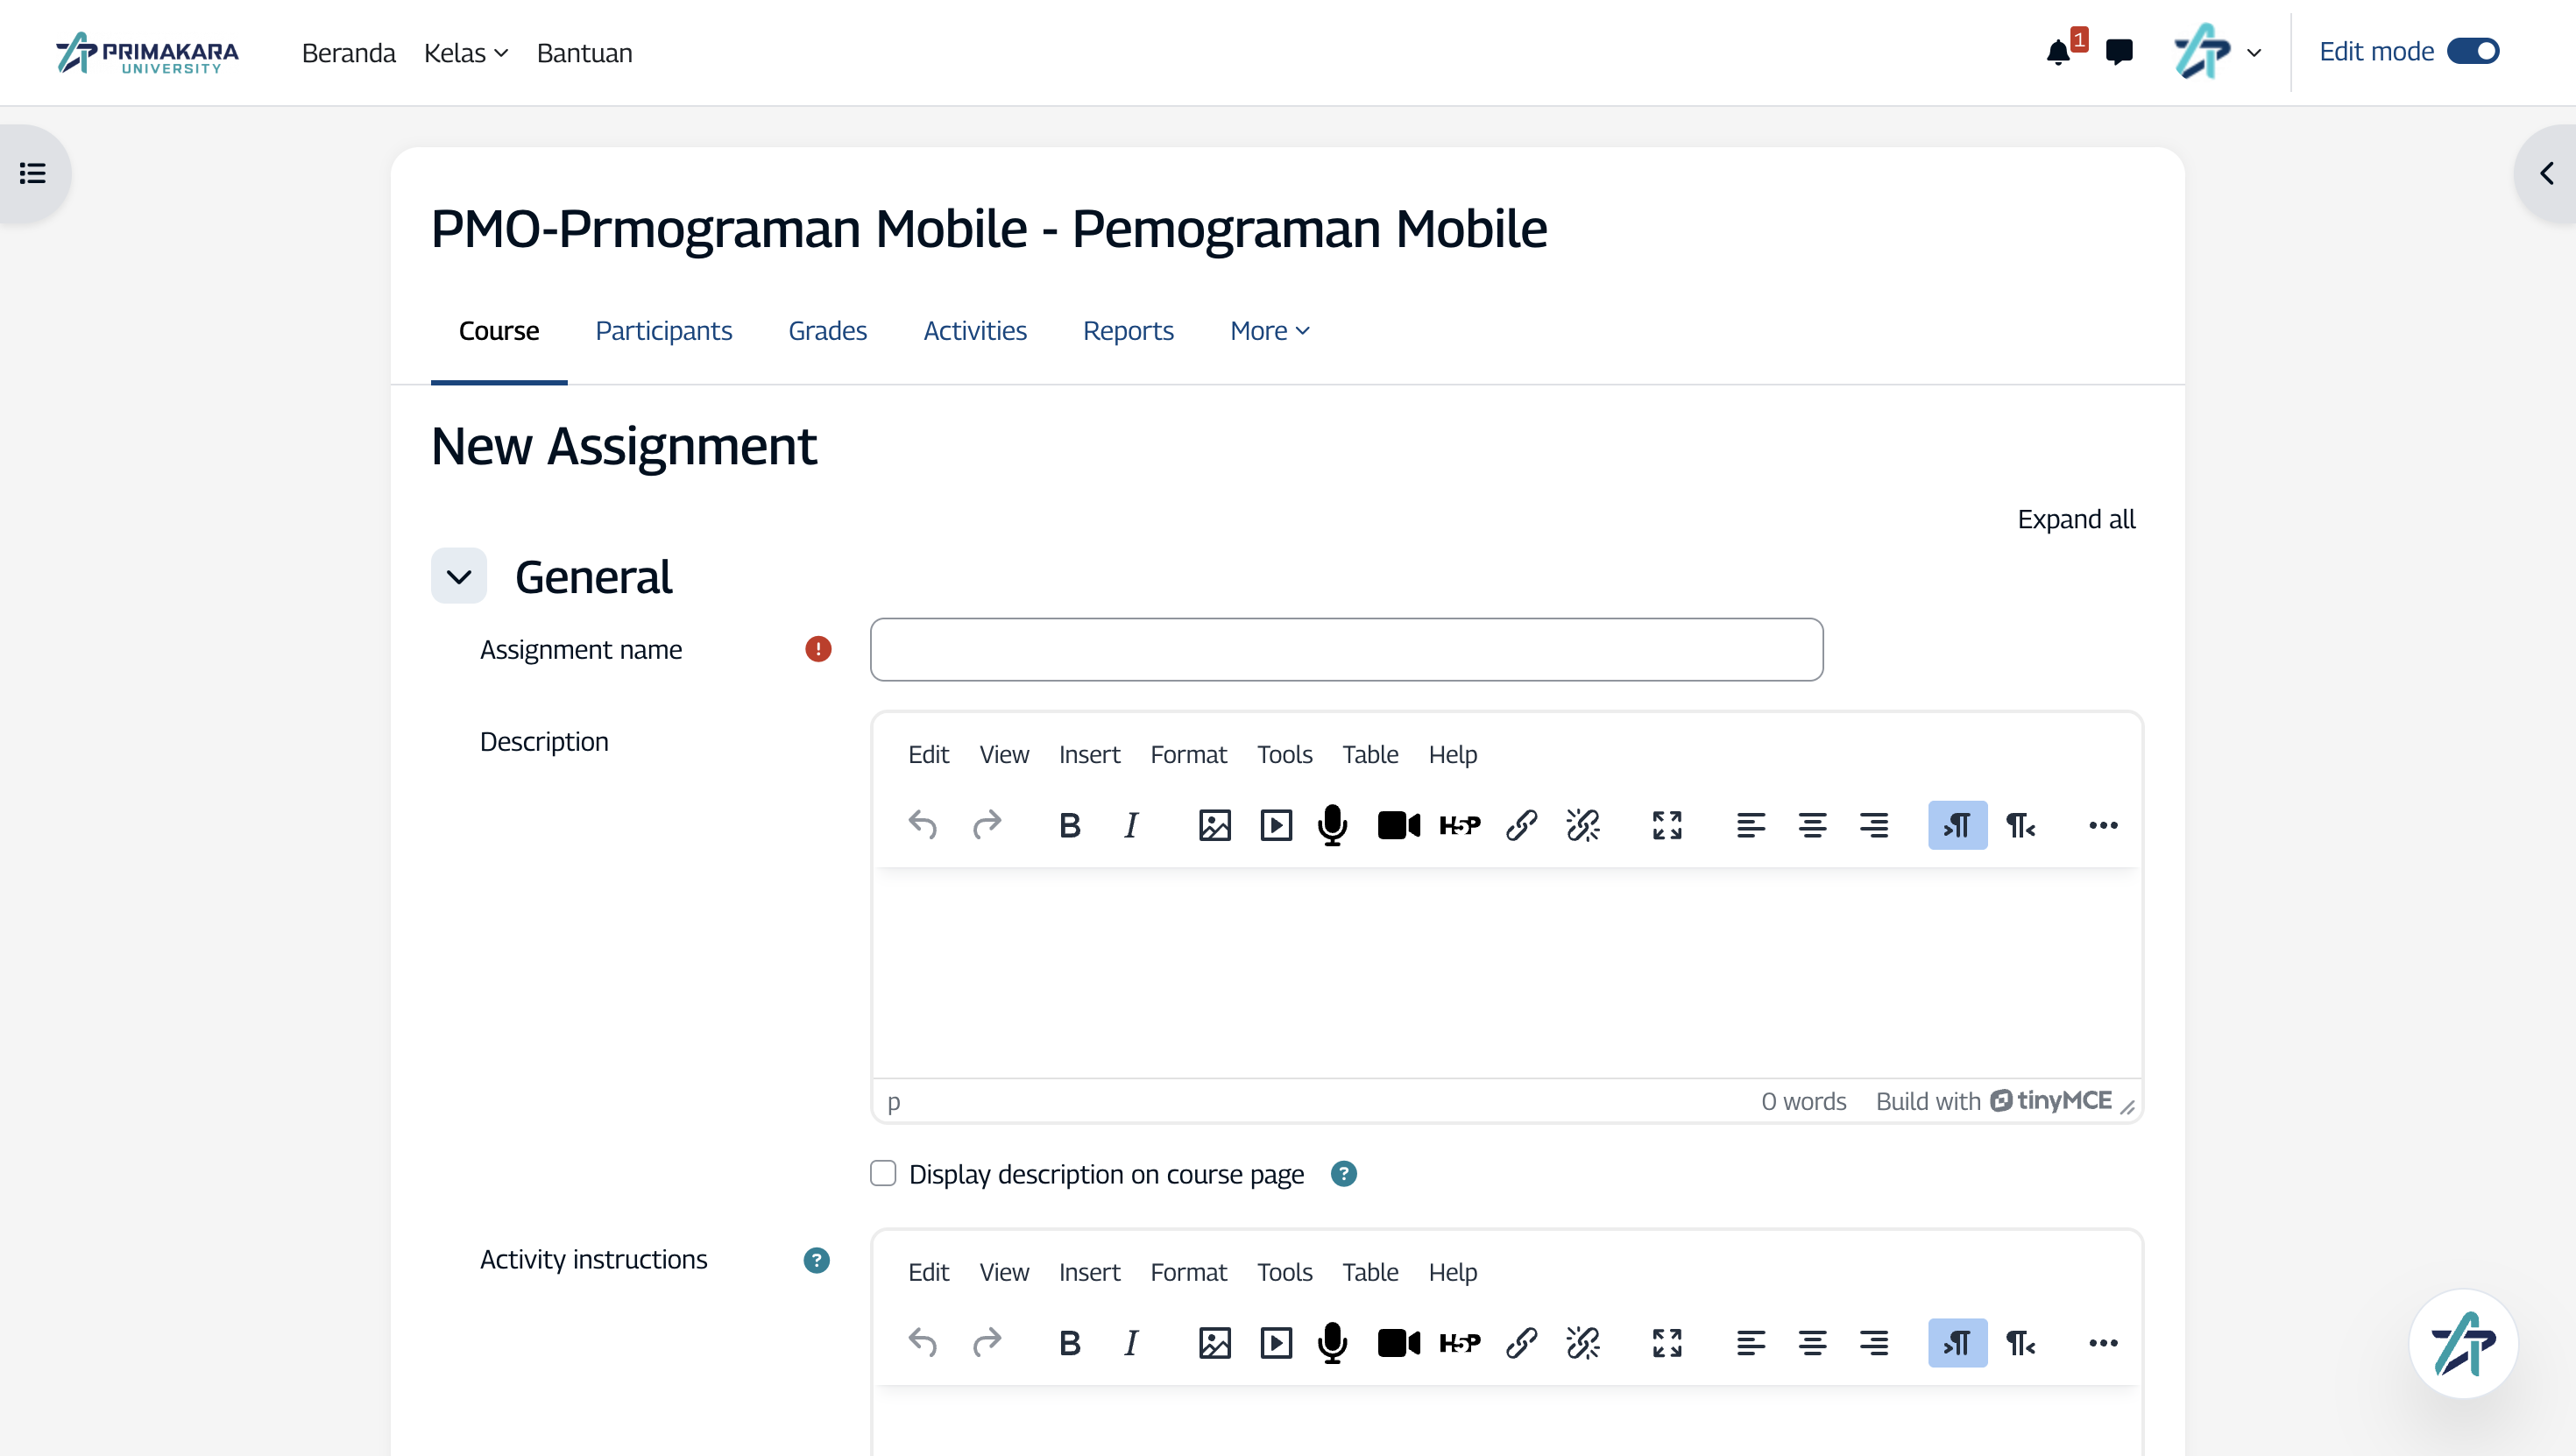Click inside the Description text area
Screen dimensions: 2576x1456
pyautogui.click(x=1507, y=972)
